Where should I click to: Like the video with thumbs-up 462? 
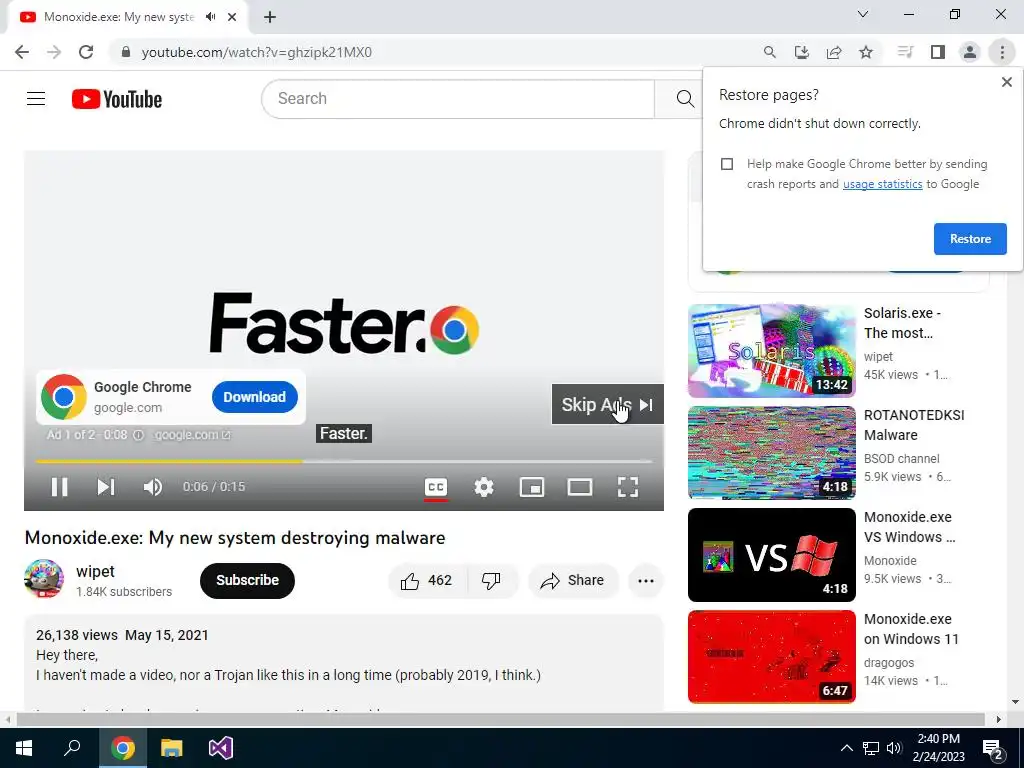428,580
